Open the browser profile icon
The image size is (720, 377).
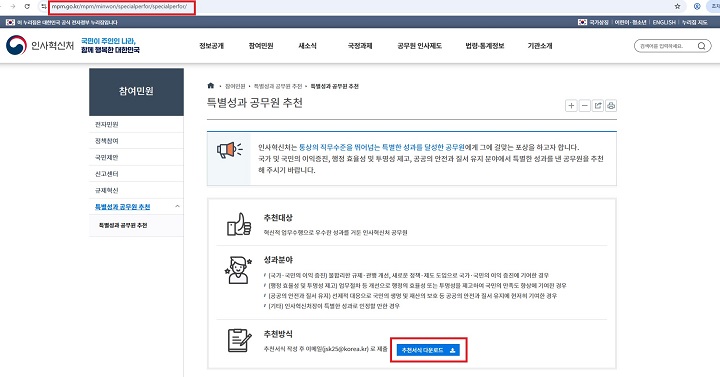coord(697,6)
